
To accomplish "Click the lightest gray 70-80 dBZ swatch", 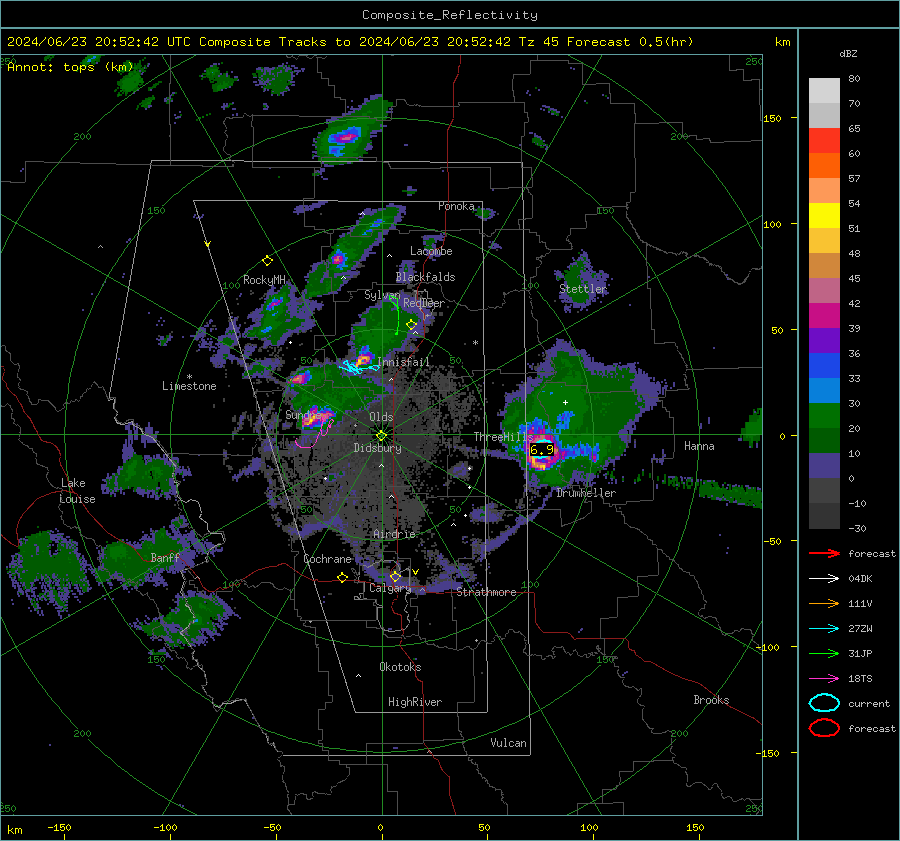I will click(824, 90).
